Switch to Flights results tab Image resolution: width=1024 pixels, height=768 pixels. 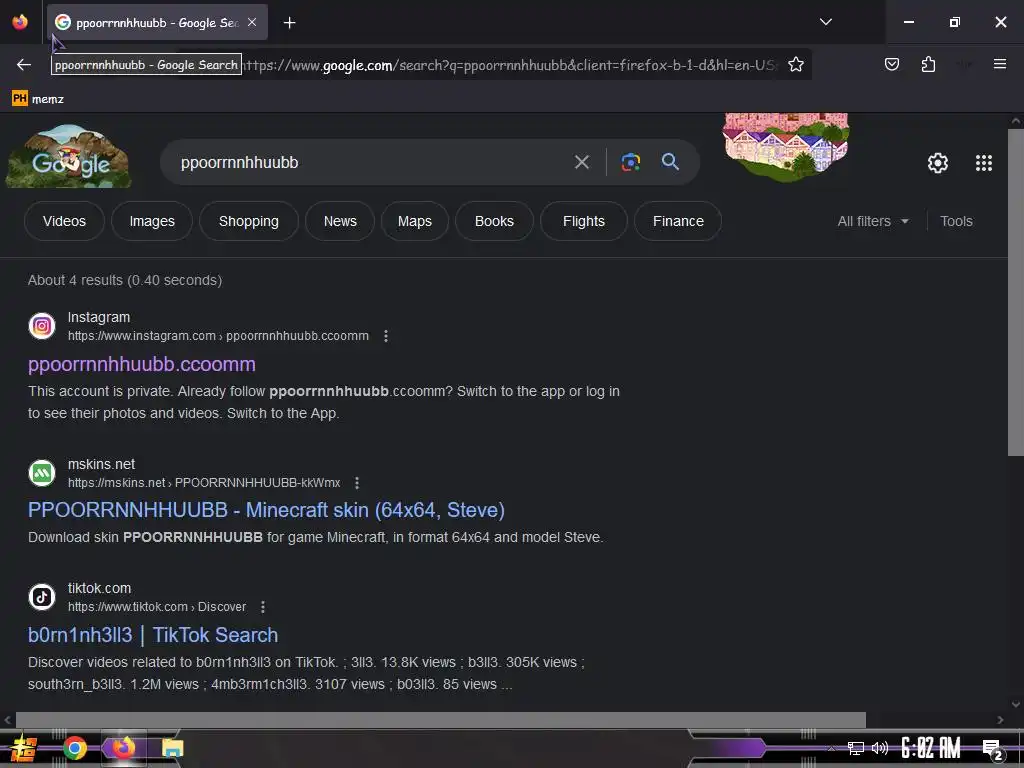(x=584, y=221)
